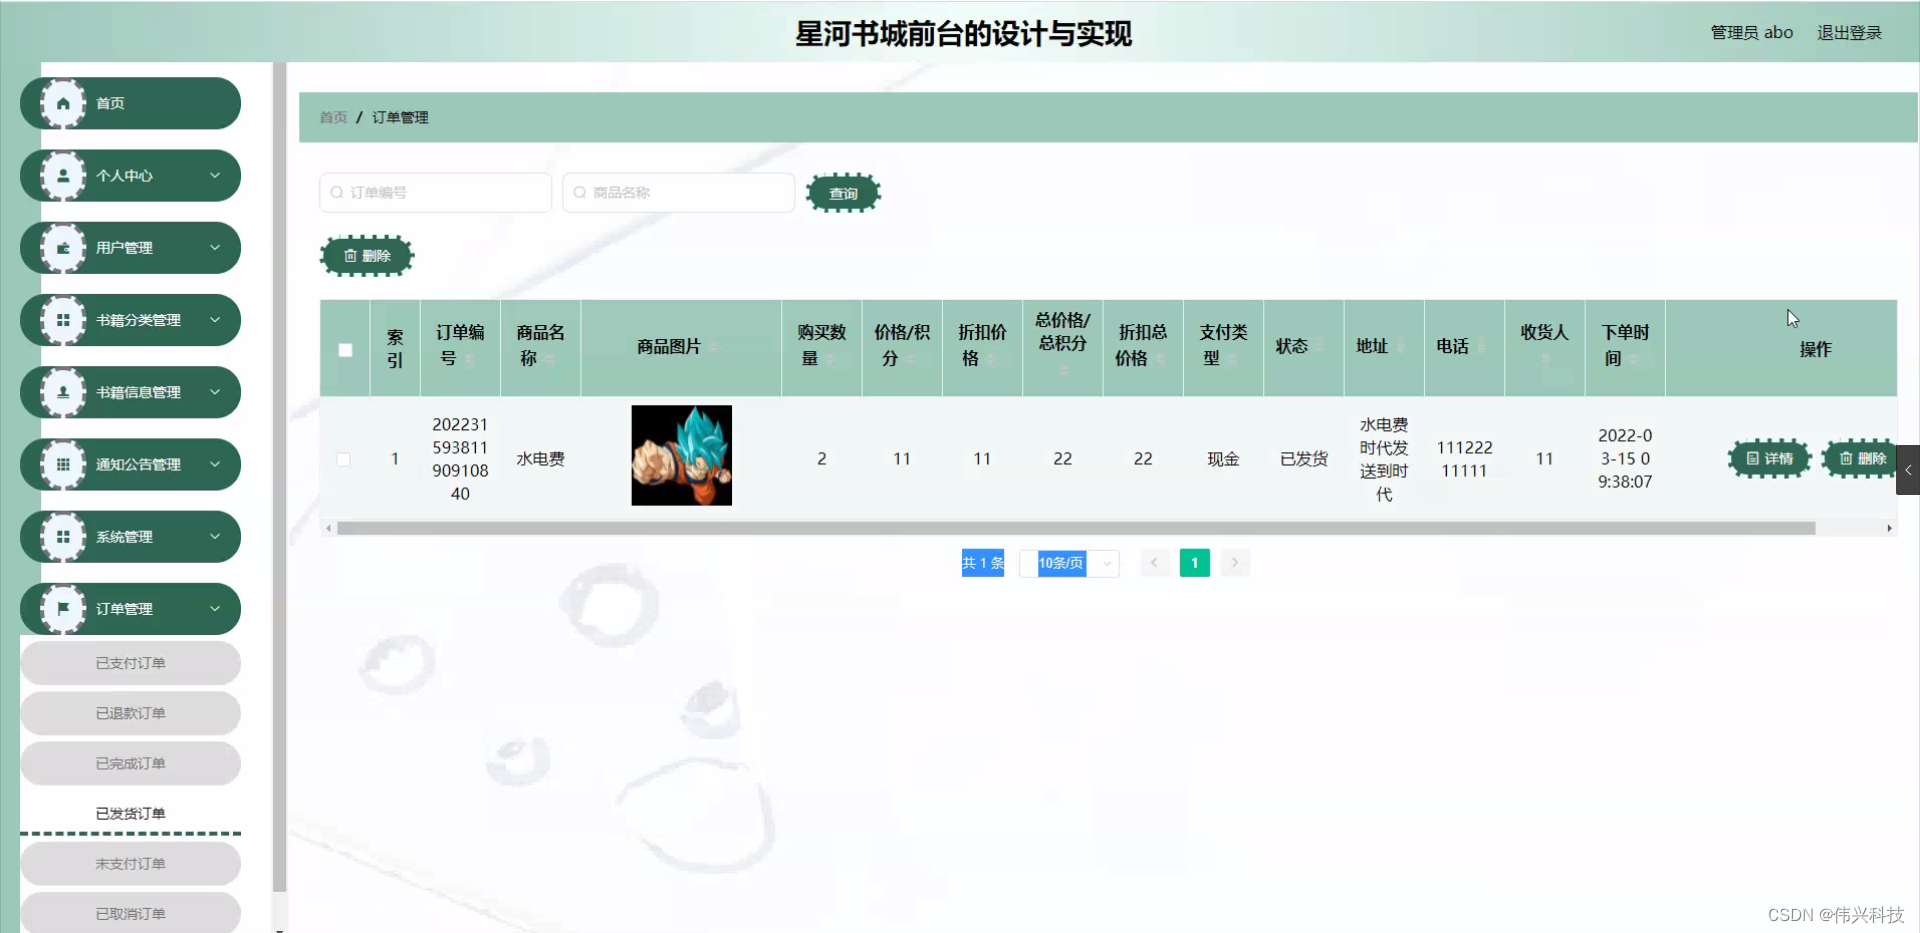Select the 系统管理 settings icon
The width and height of the screenshot is (1920, 933).
coord(62,536)
